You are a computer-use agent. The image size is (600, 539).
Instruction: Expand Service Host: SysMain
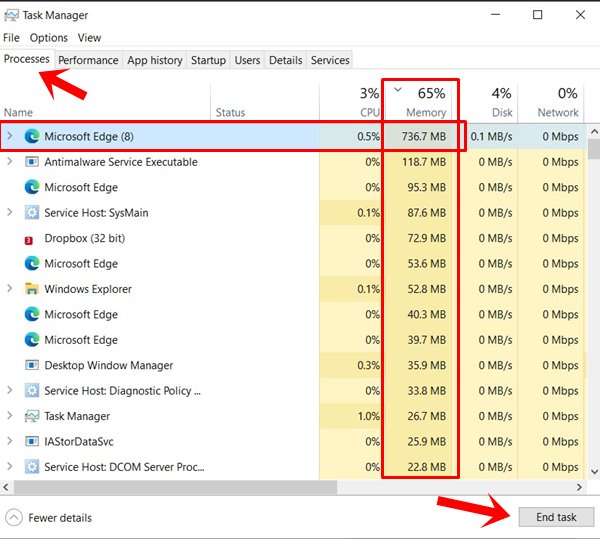coord(10,213)
